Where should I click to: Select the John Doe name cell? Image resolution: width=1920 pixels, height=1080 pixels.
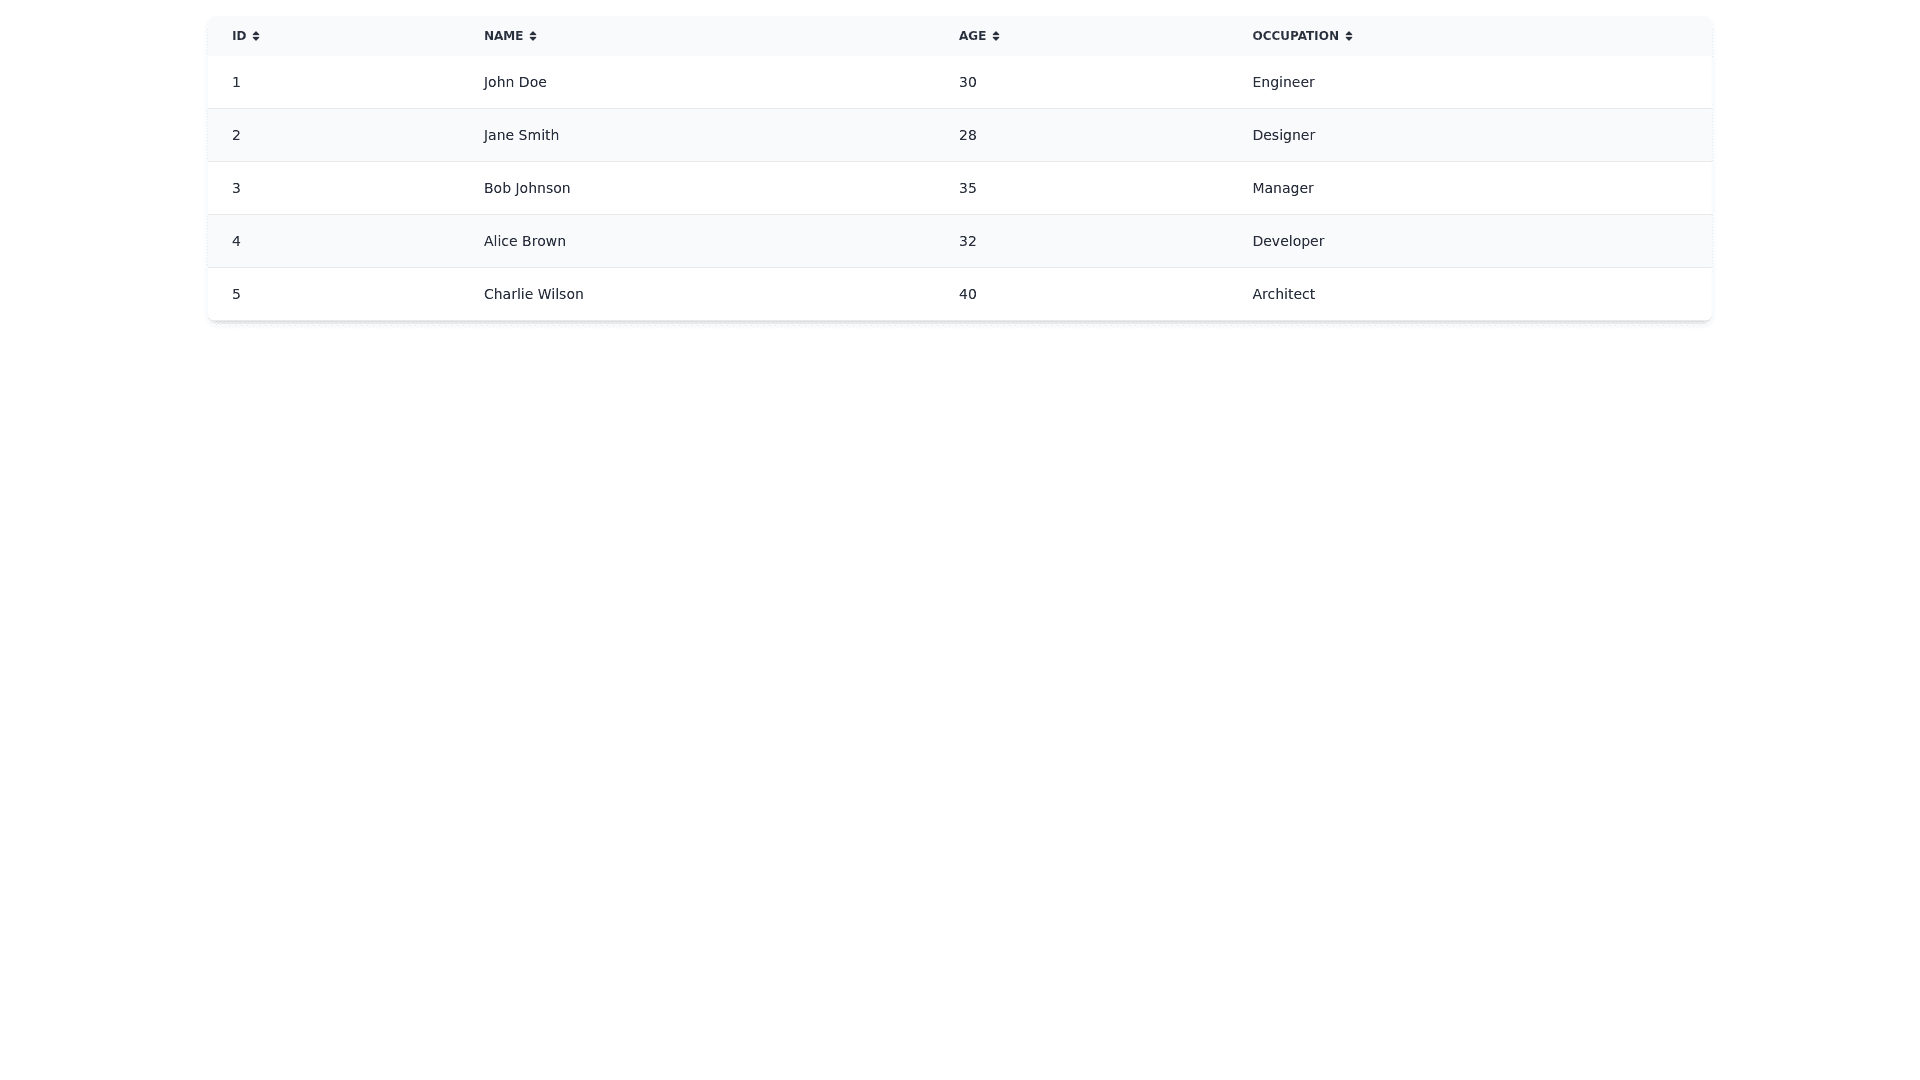pos(515,82)
